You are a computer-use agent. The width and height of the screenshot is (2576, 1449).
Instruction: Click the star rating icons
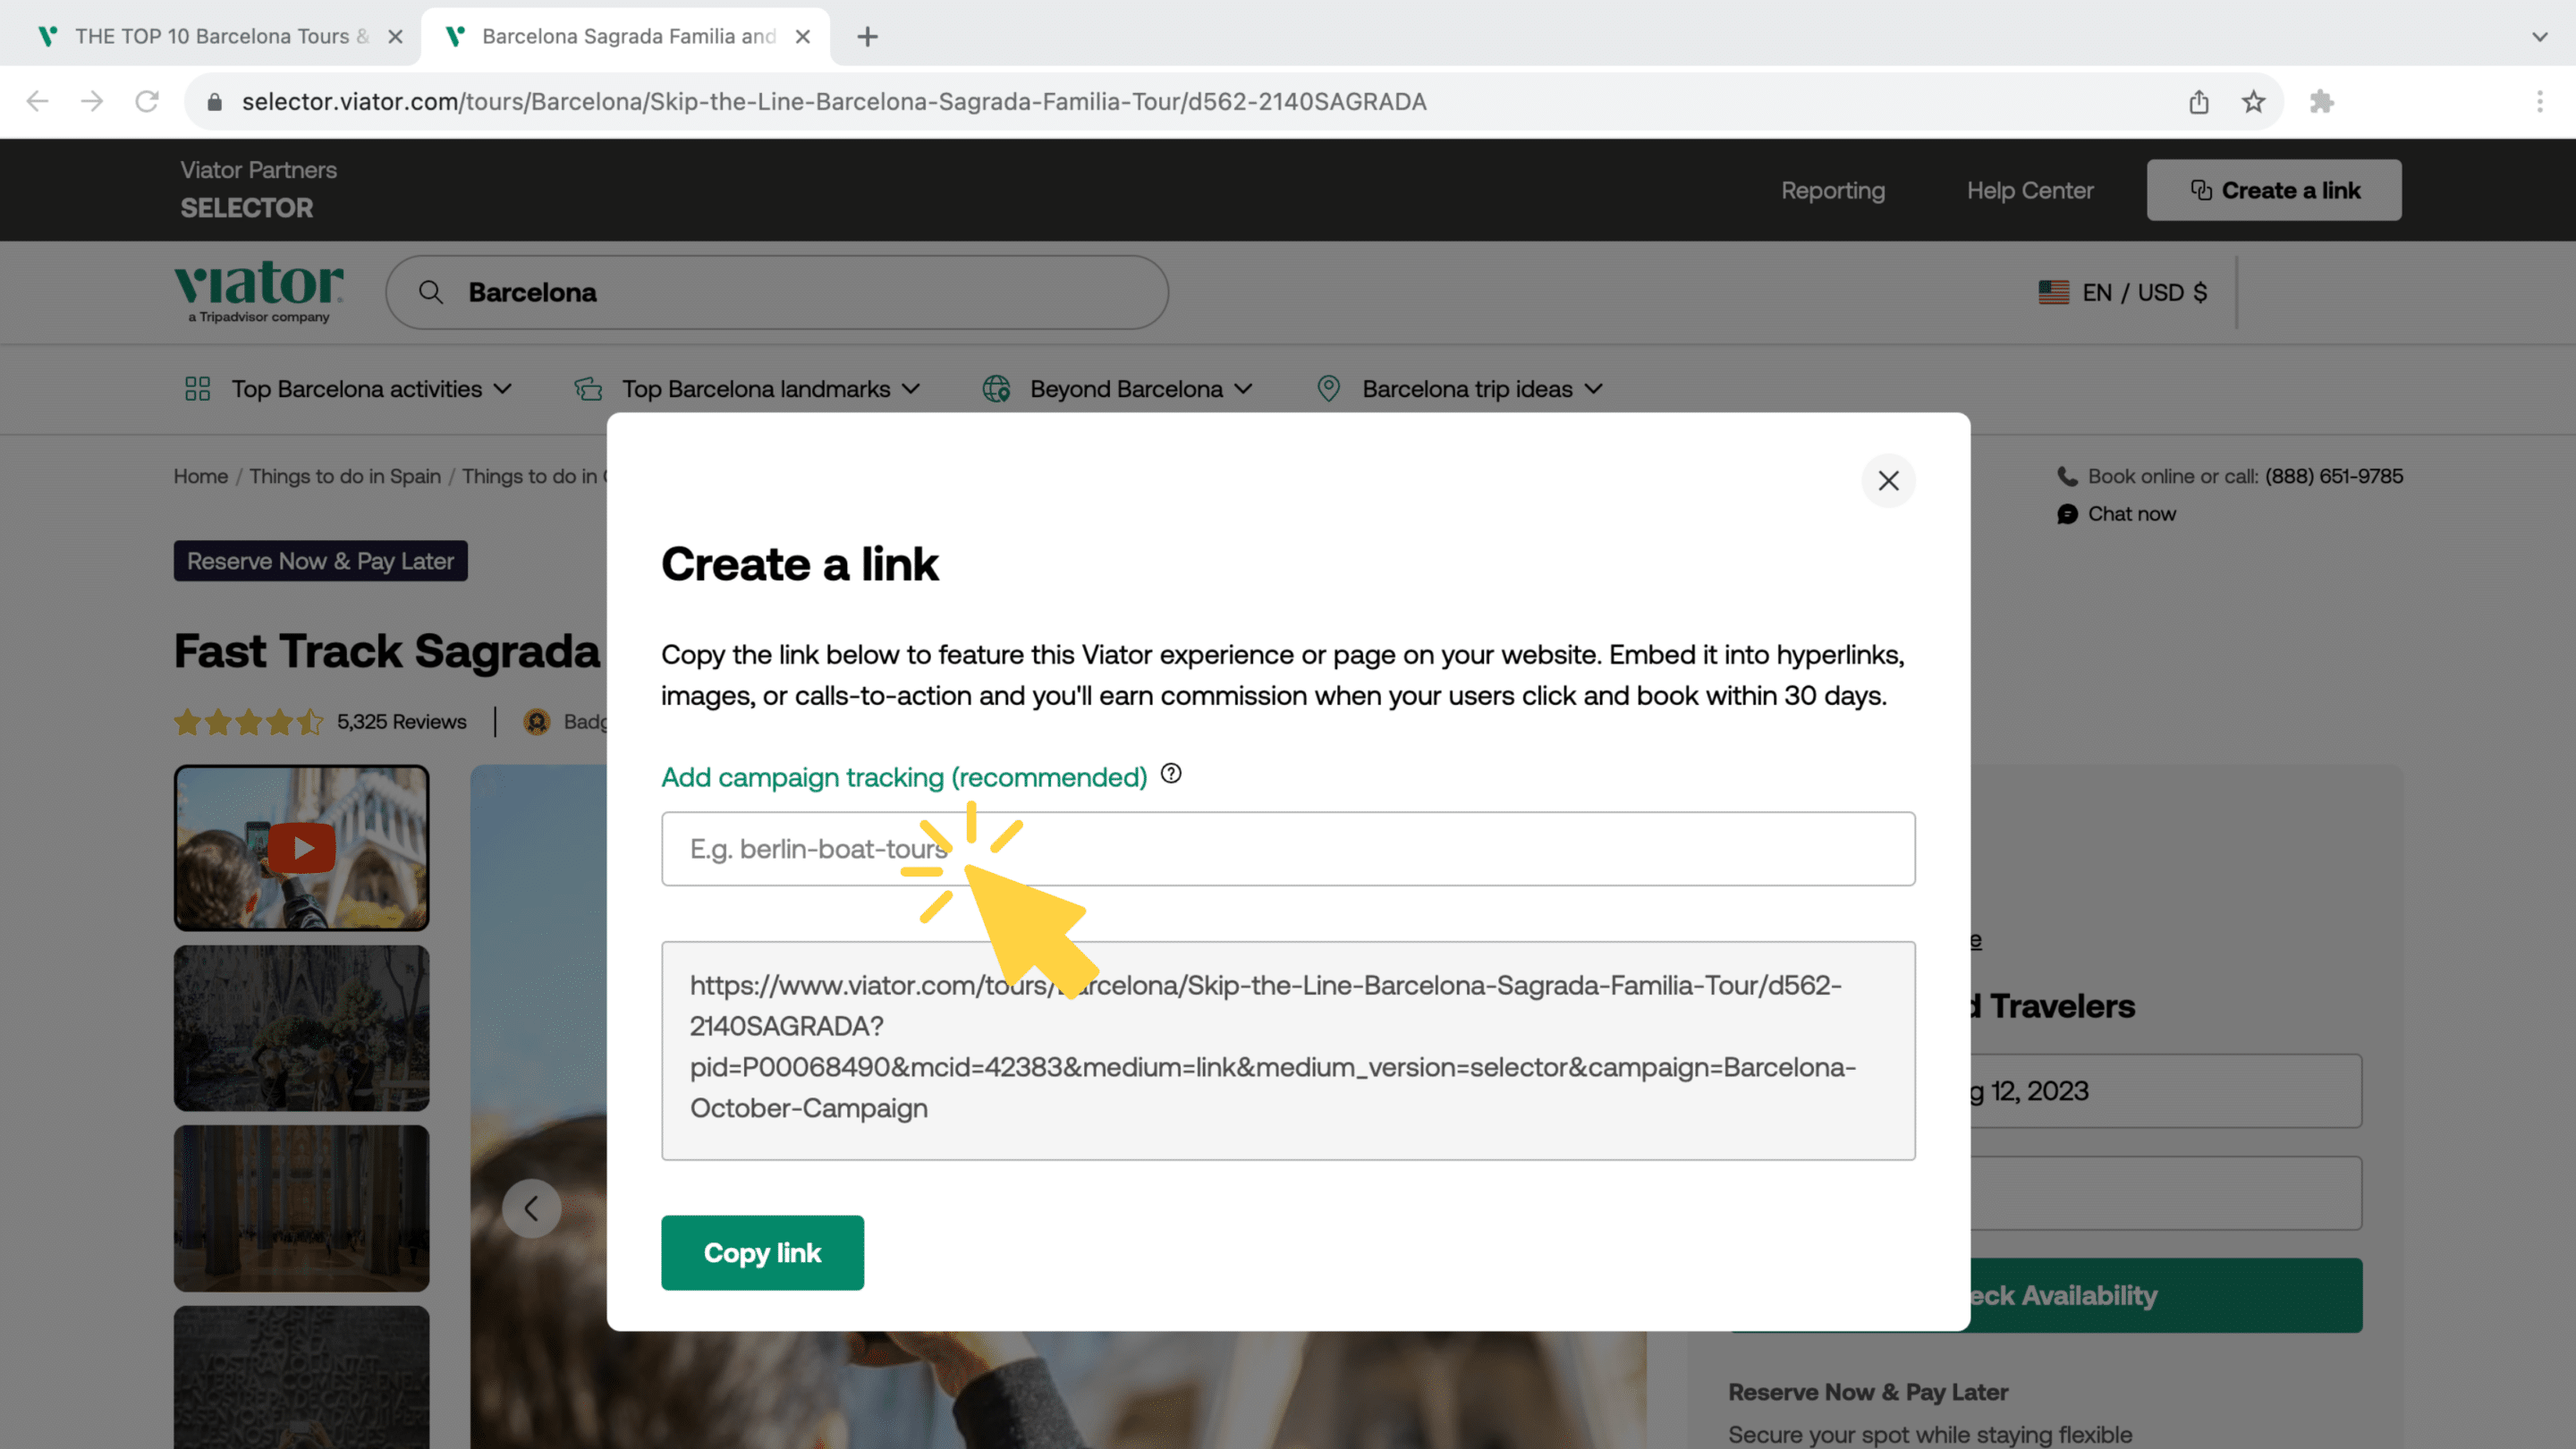[249, 722]
